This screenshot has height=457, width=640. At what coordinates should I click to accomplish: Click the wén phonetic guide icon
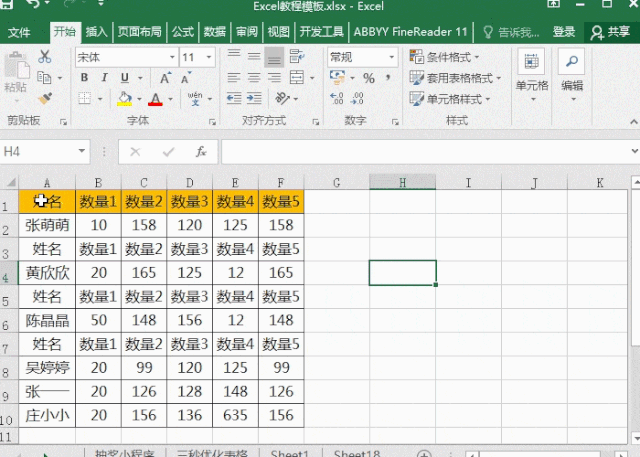tap(195, 98)
